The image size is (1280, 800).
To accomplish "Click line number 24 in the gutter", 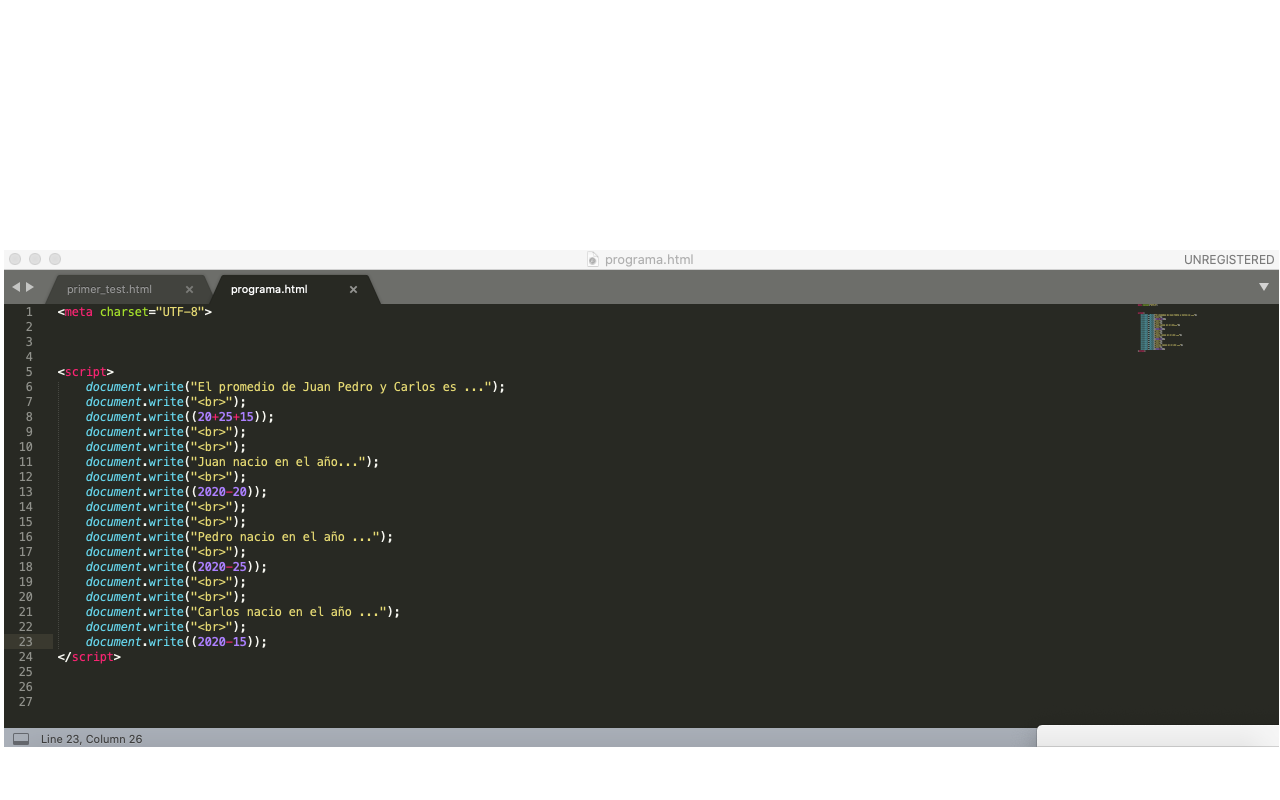I will coord(25,657).
